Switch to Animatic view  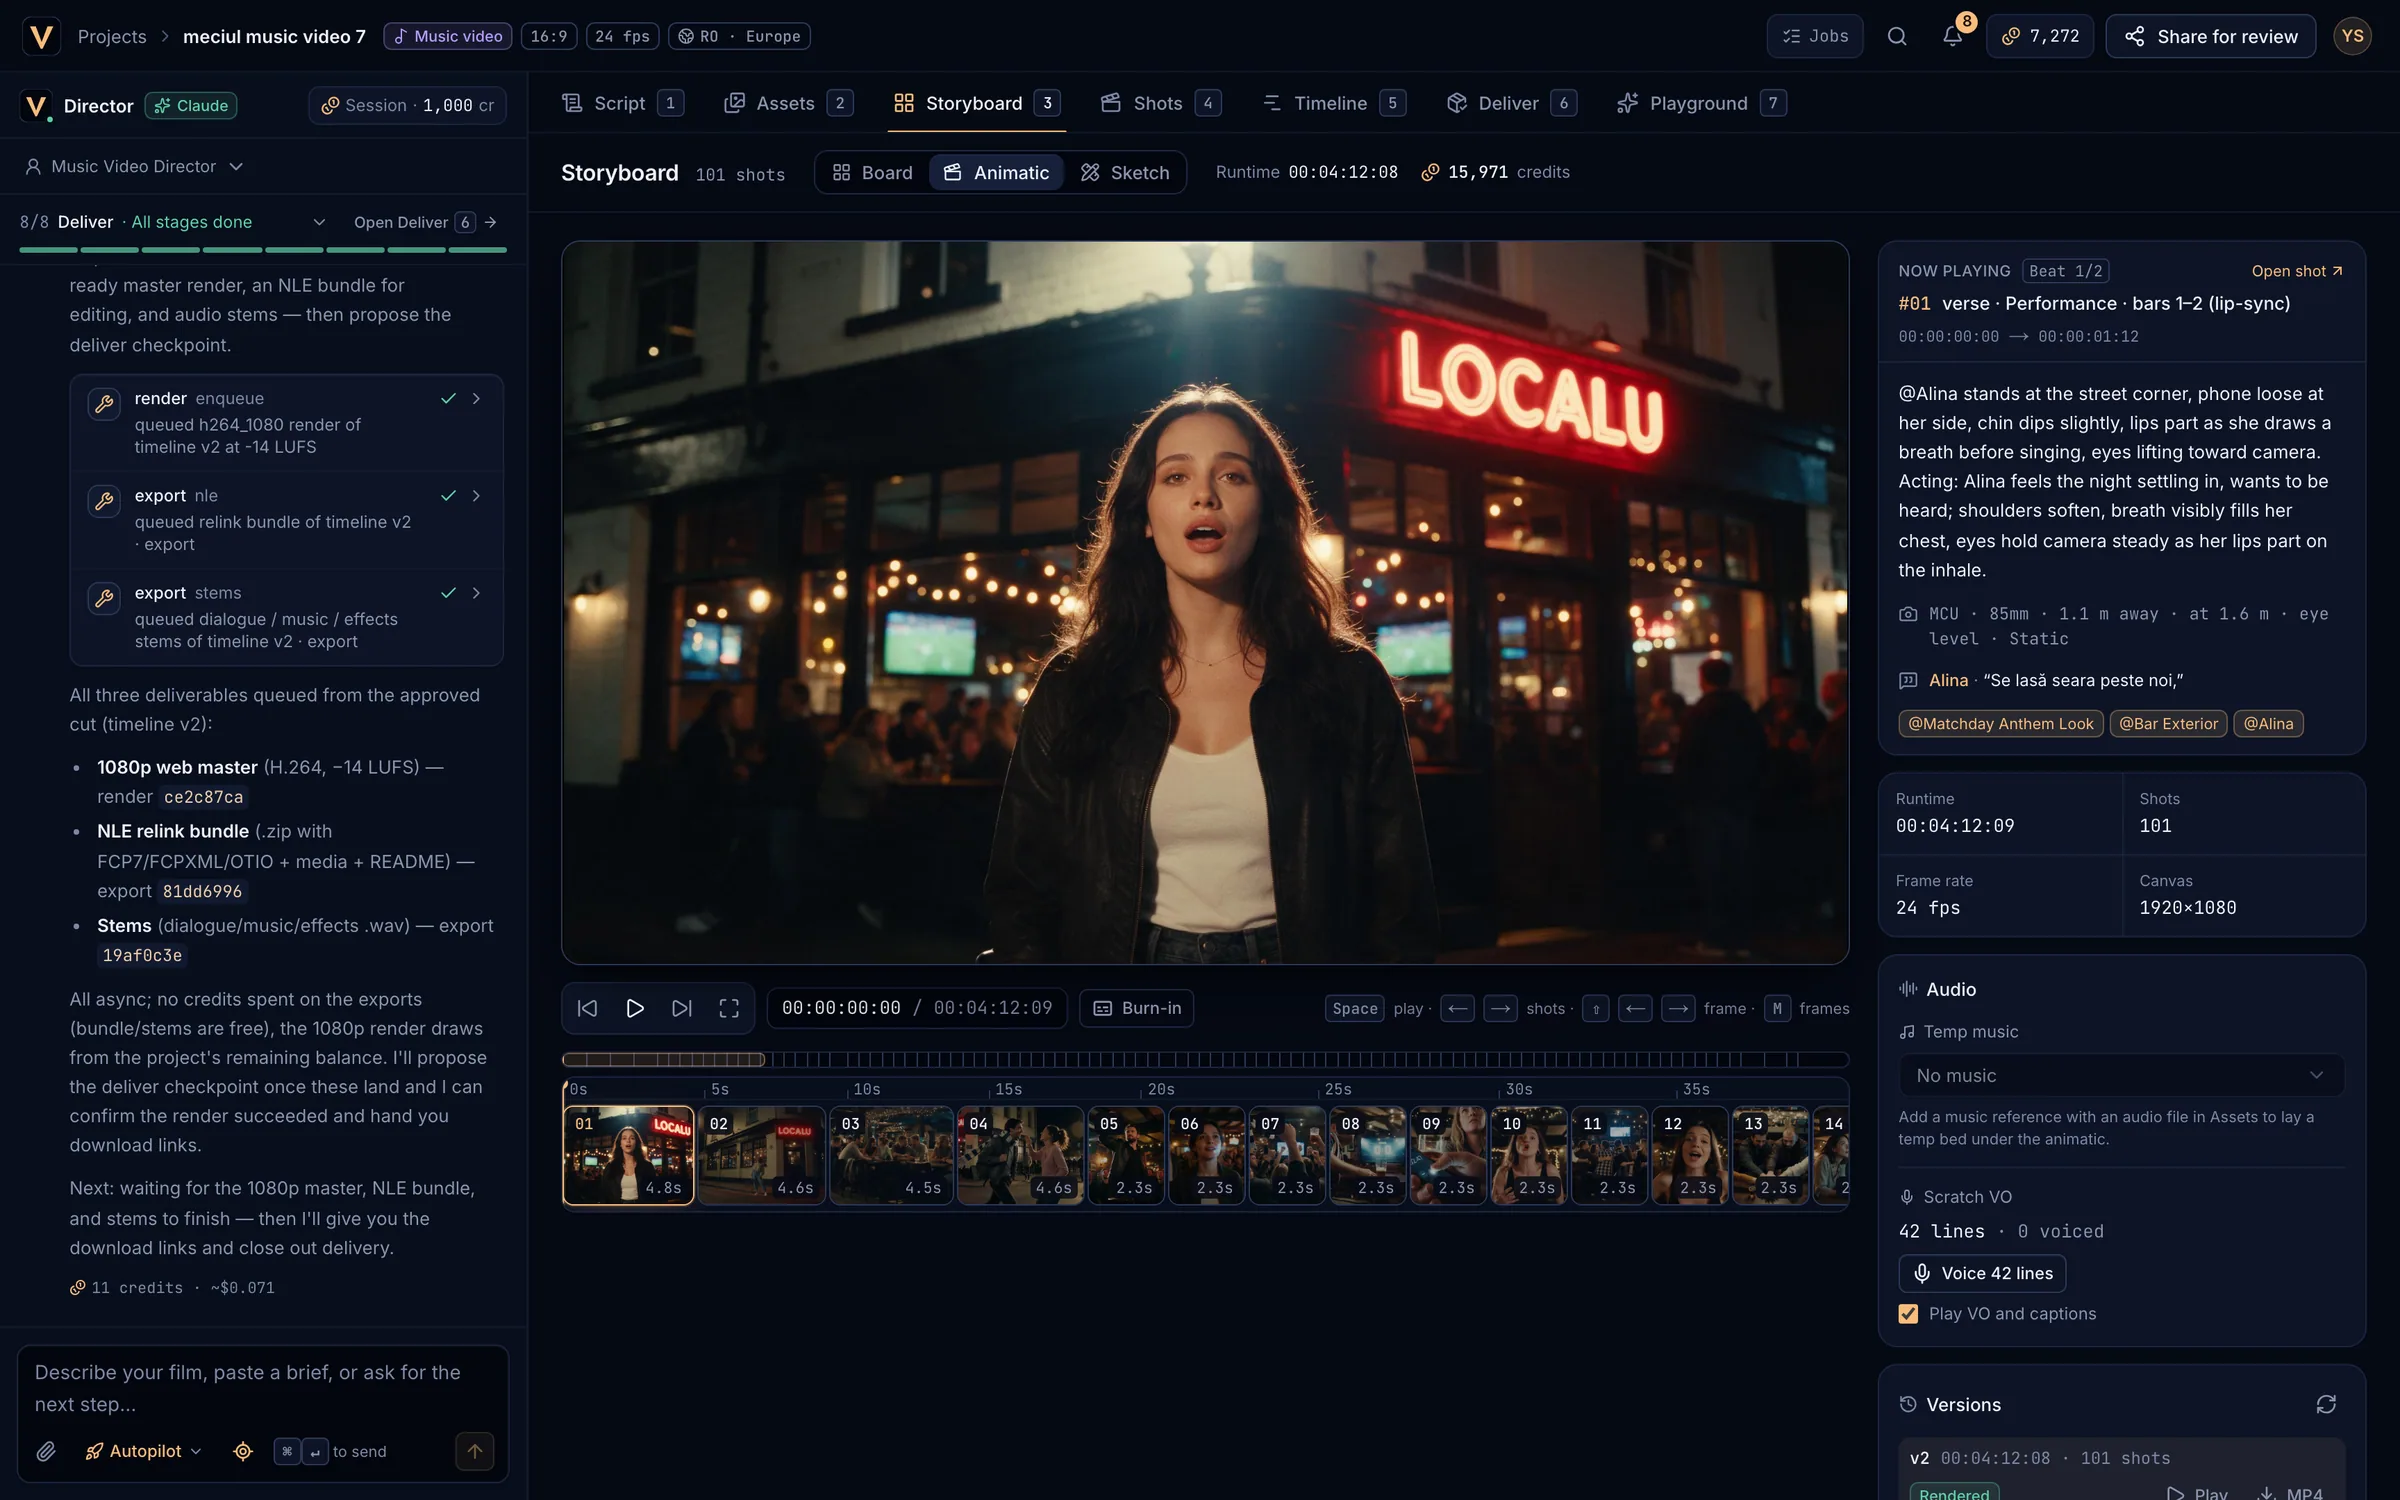point(996,173)
